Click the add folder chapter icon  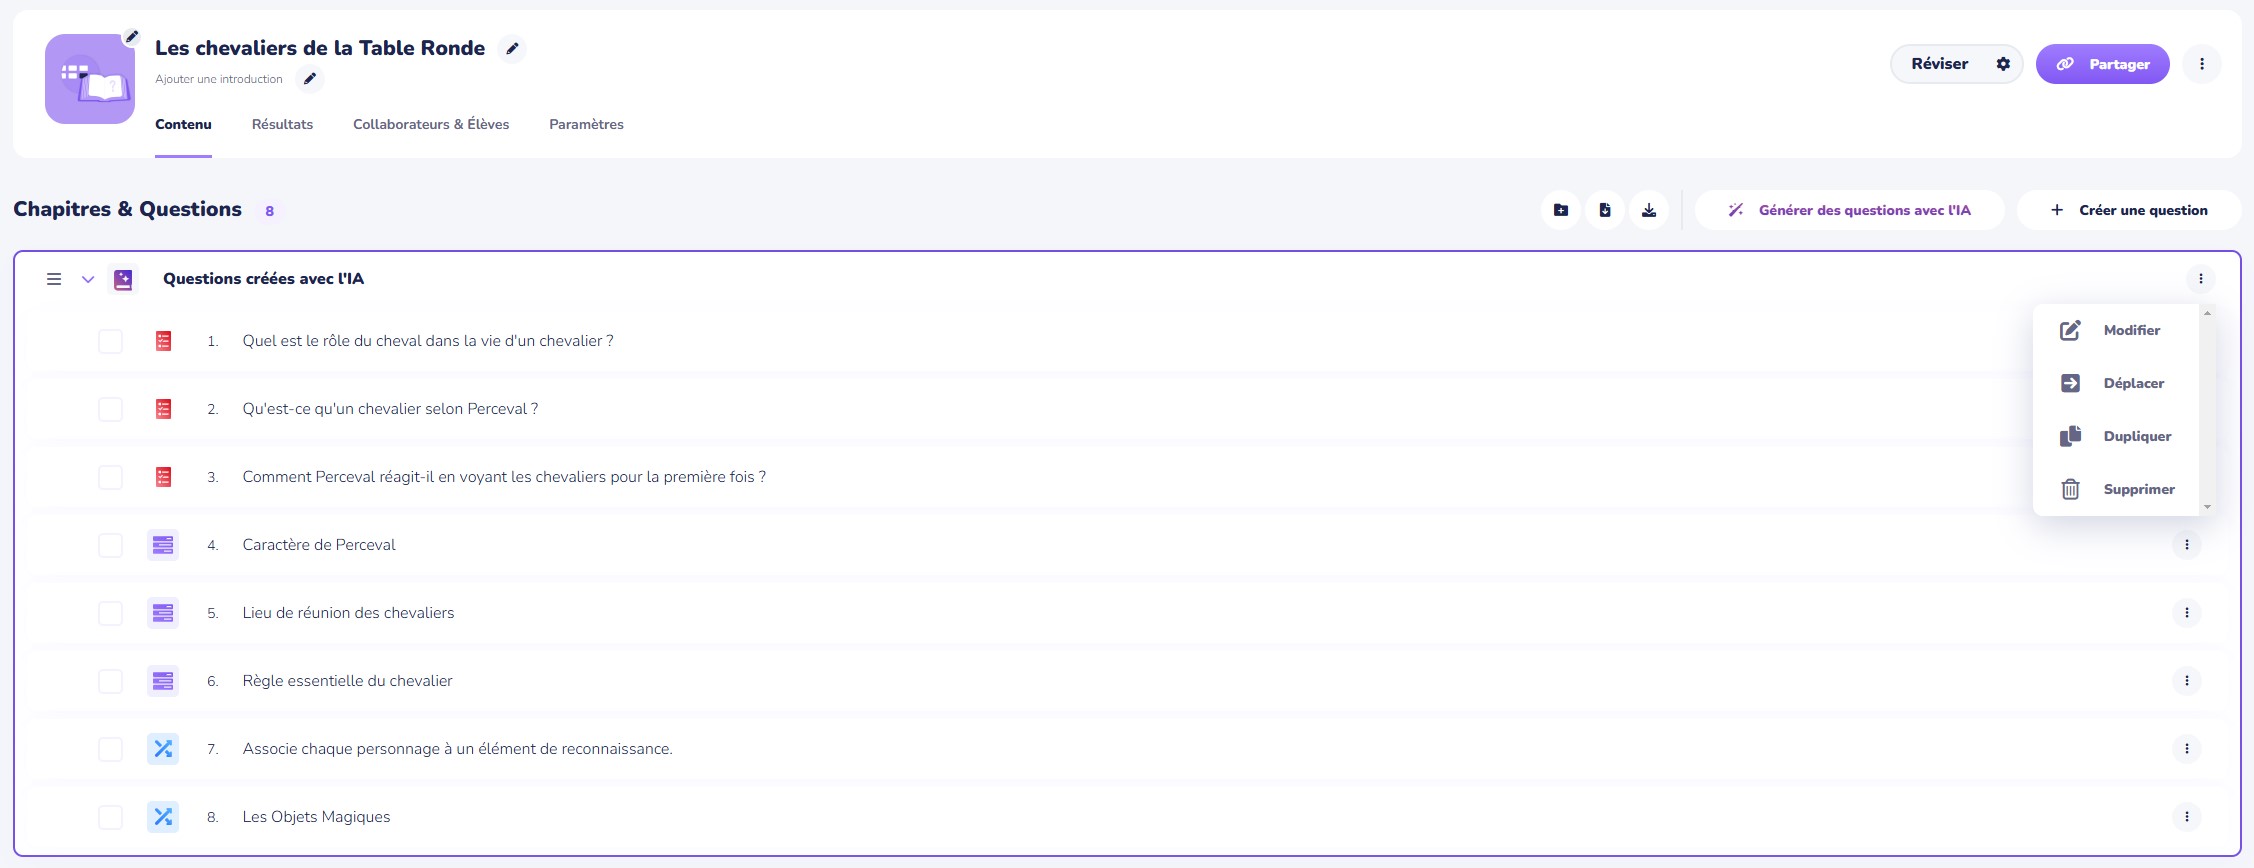pyautogui.click(x=1561, y=210)
